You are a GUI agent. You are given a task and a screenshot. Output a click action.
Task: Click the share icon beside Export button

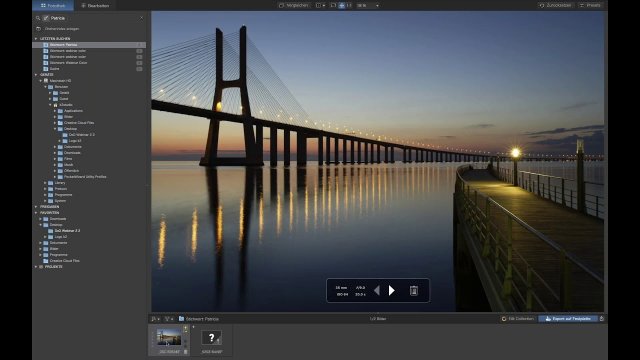click(602, 319)
